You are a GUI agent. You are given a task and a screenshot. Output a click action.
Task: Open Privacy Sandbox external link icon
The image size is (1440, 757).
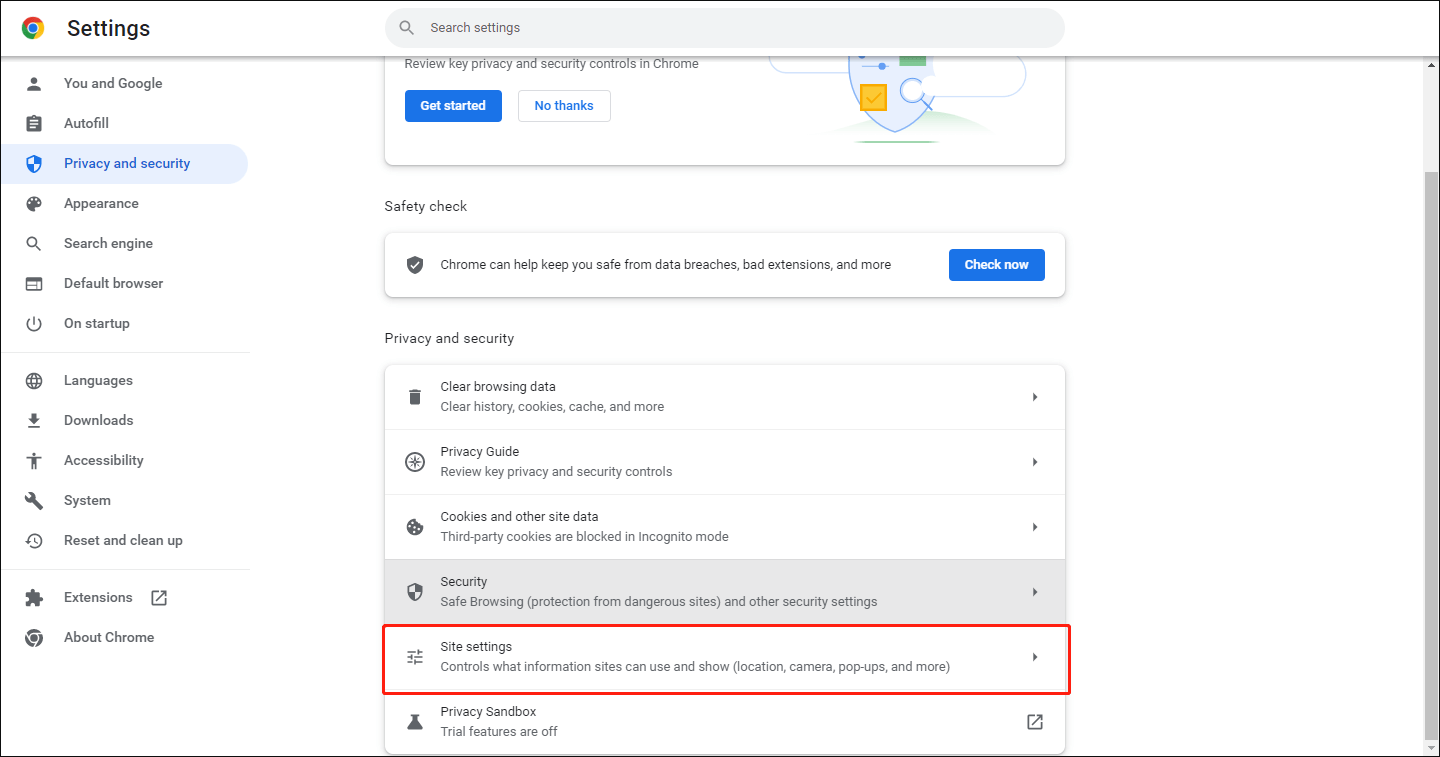(x=1035, y=722)
